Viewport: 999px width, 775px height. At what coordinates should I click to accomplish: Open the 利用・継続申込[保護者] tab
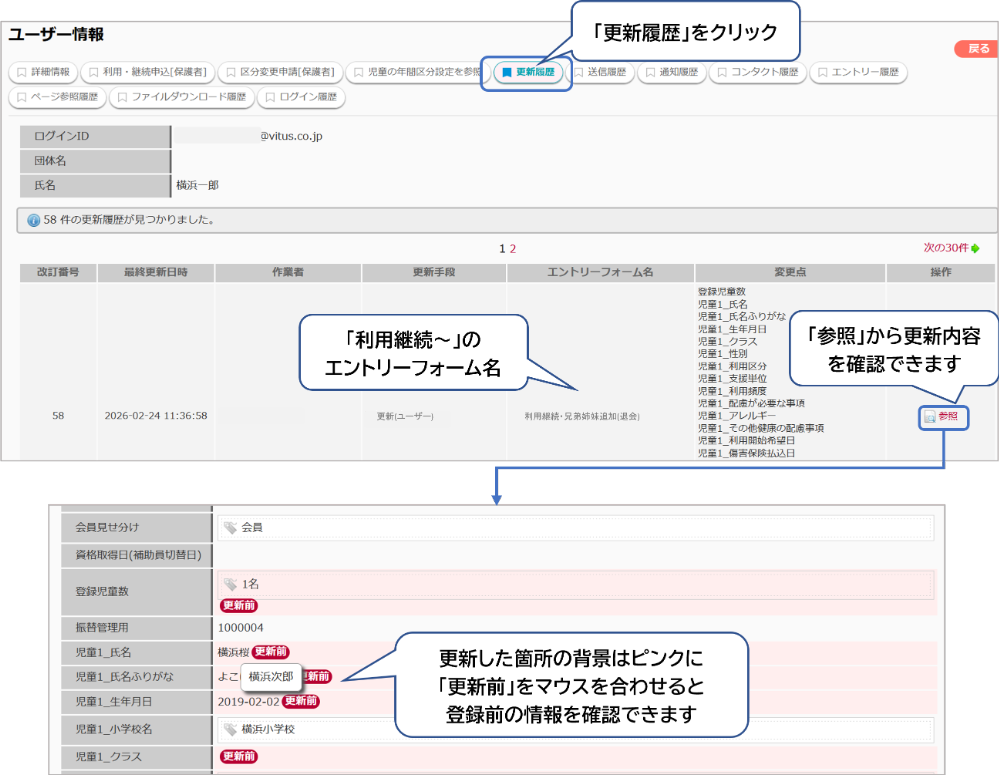click(x=146, y=73)
